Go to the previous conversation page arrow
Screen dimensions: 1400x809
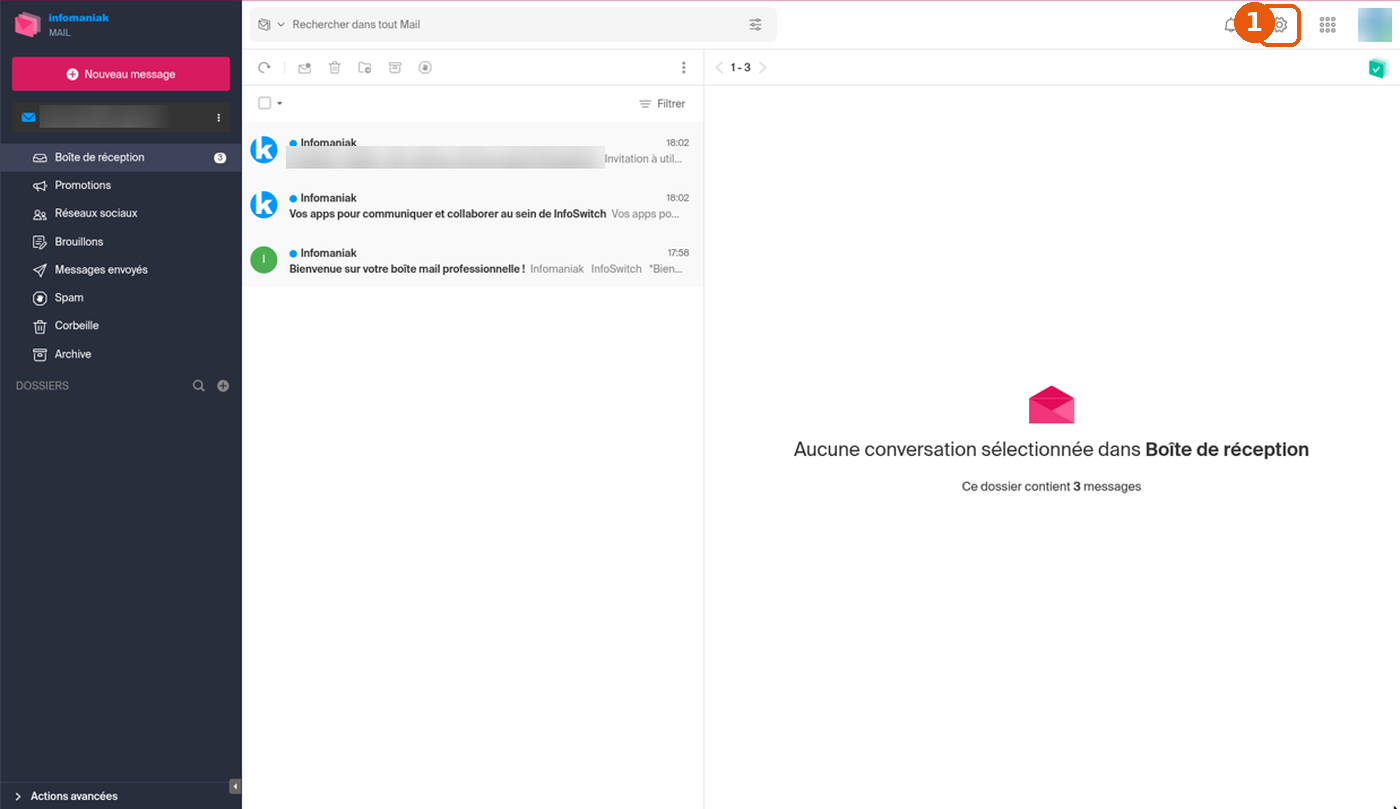tap(719, 68)
